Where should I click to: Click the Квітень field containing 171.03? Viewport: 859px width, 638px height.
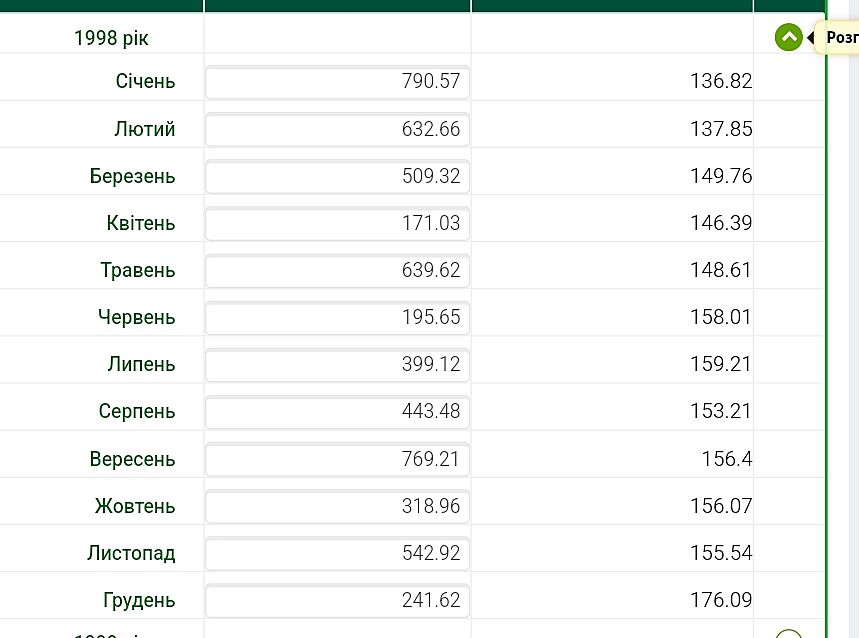(337, 223)
